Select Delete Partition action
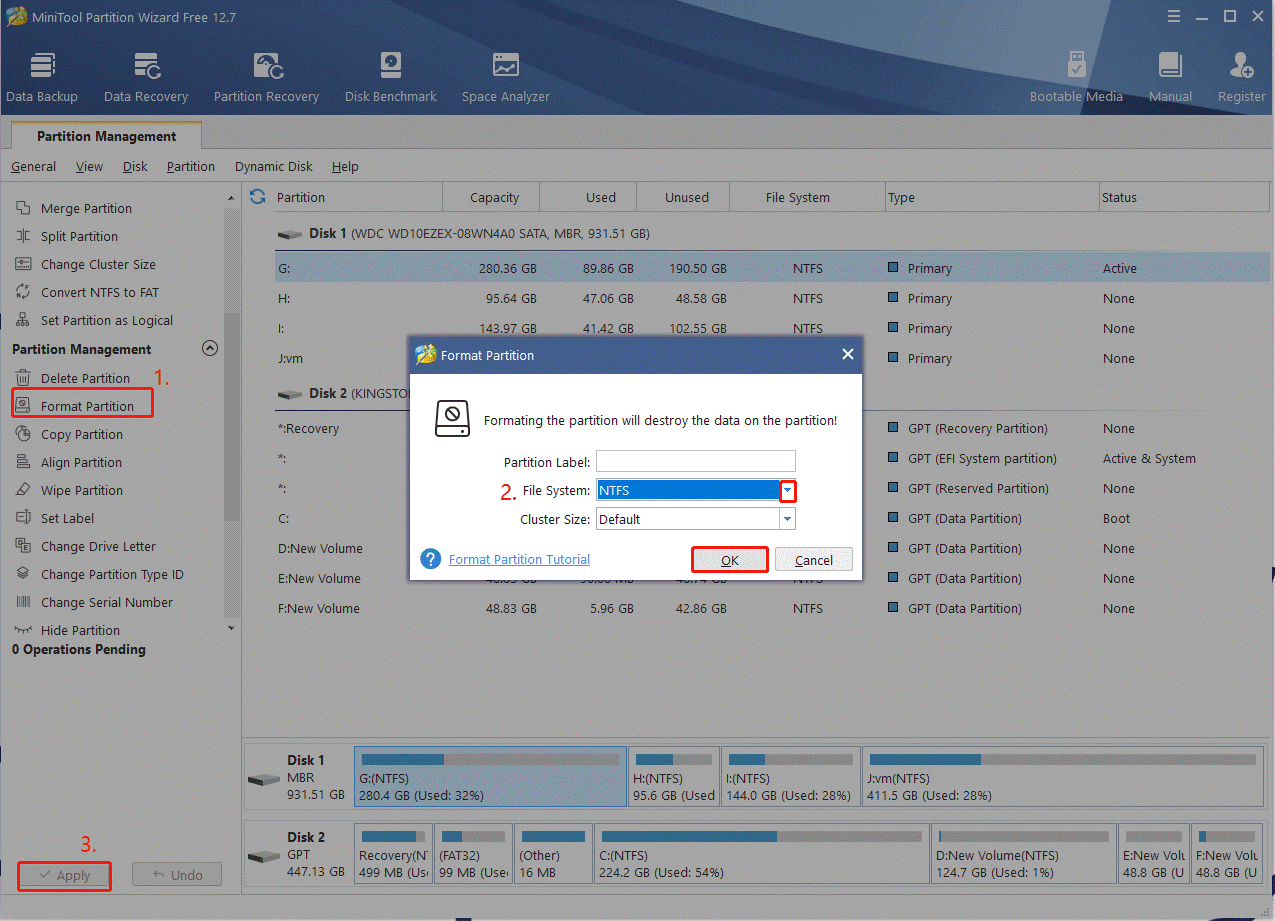Image resolution: width=1275 pixels, height=921 pixels. 85,378
